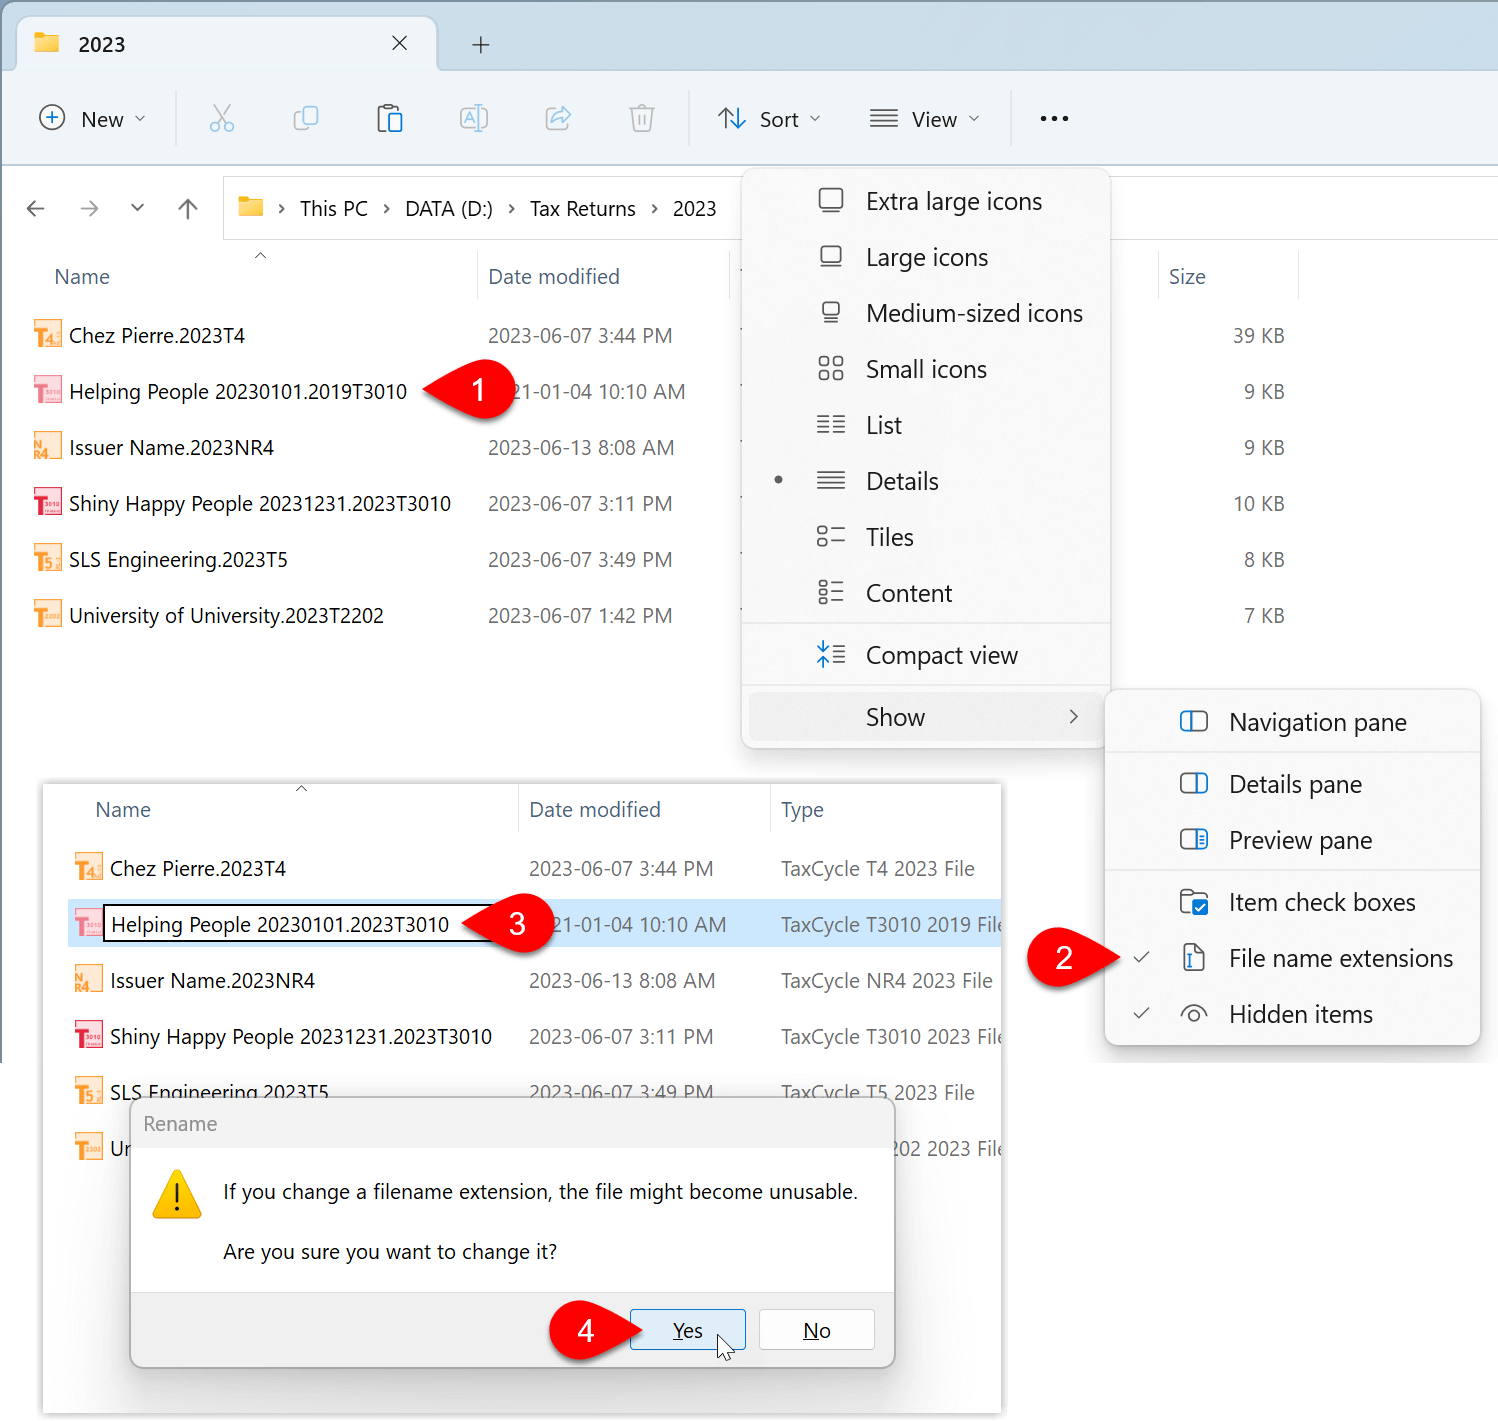1498x1421 pixels.
Task: Click Chez Pierre.2023T4 icon in lower list
Action: pyautogui.click(x=88, y=867)
